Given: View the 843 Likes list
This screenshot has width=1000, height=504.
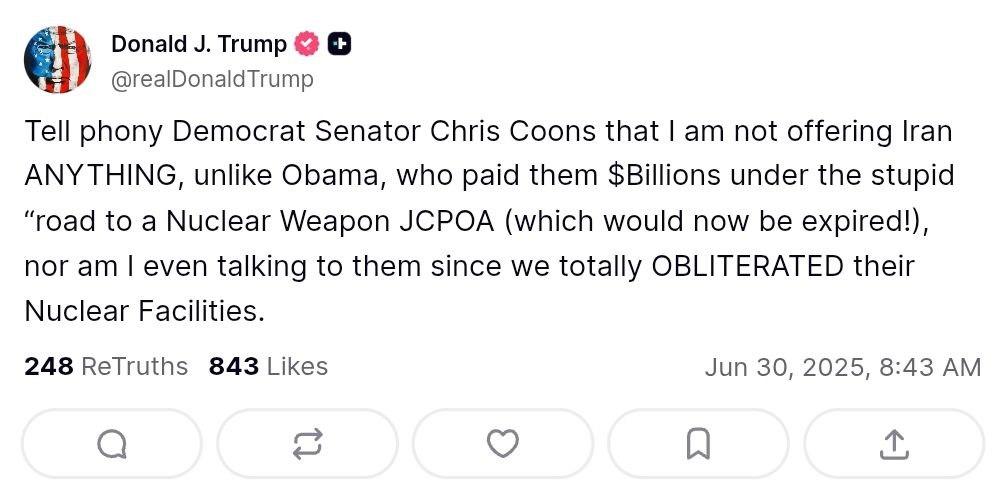Looking at the screenshot, I should pyautogui.click(x=268, y=367).
